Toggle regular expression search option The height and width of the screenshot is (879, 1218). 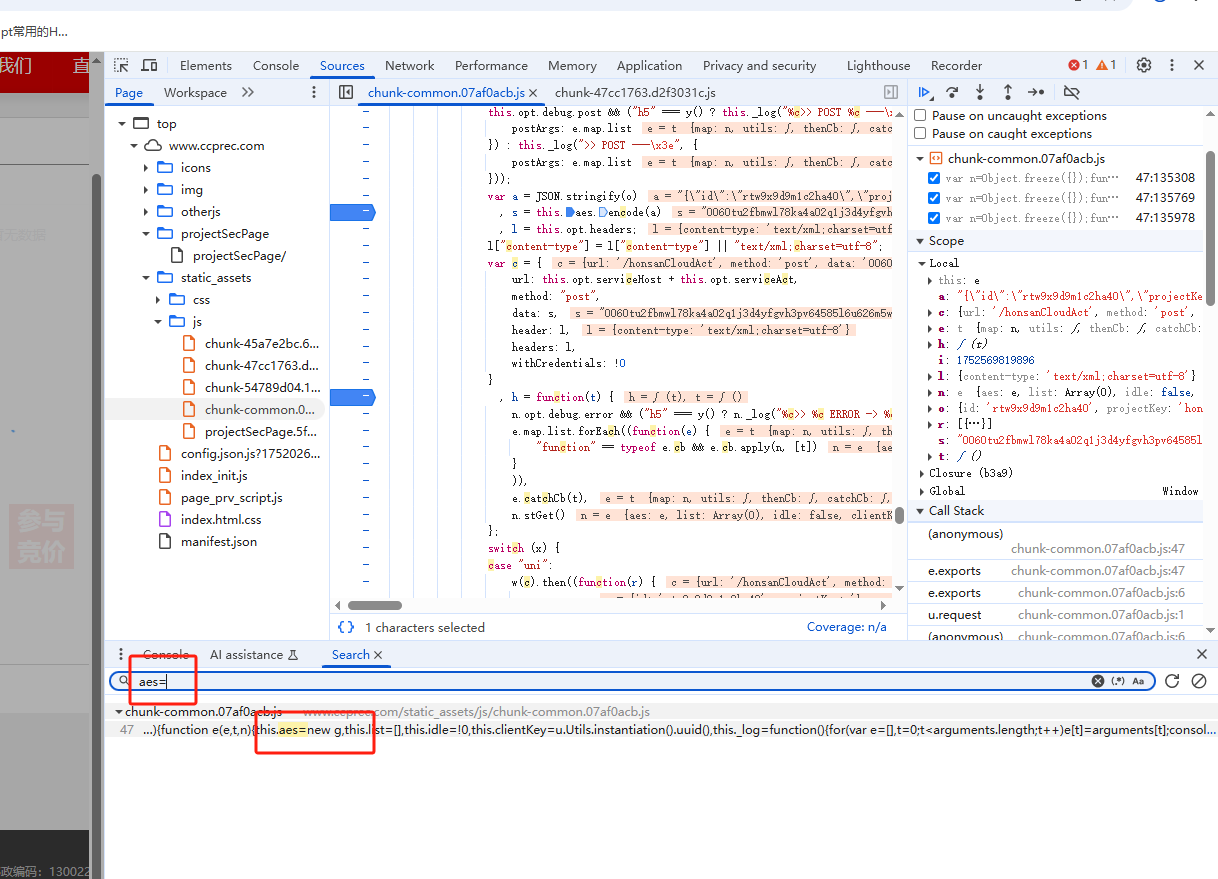[x=1118, y=681]
